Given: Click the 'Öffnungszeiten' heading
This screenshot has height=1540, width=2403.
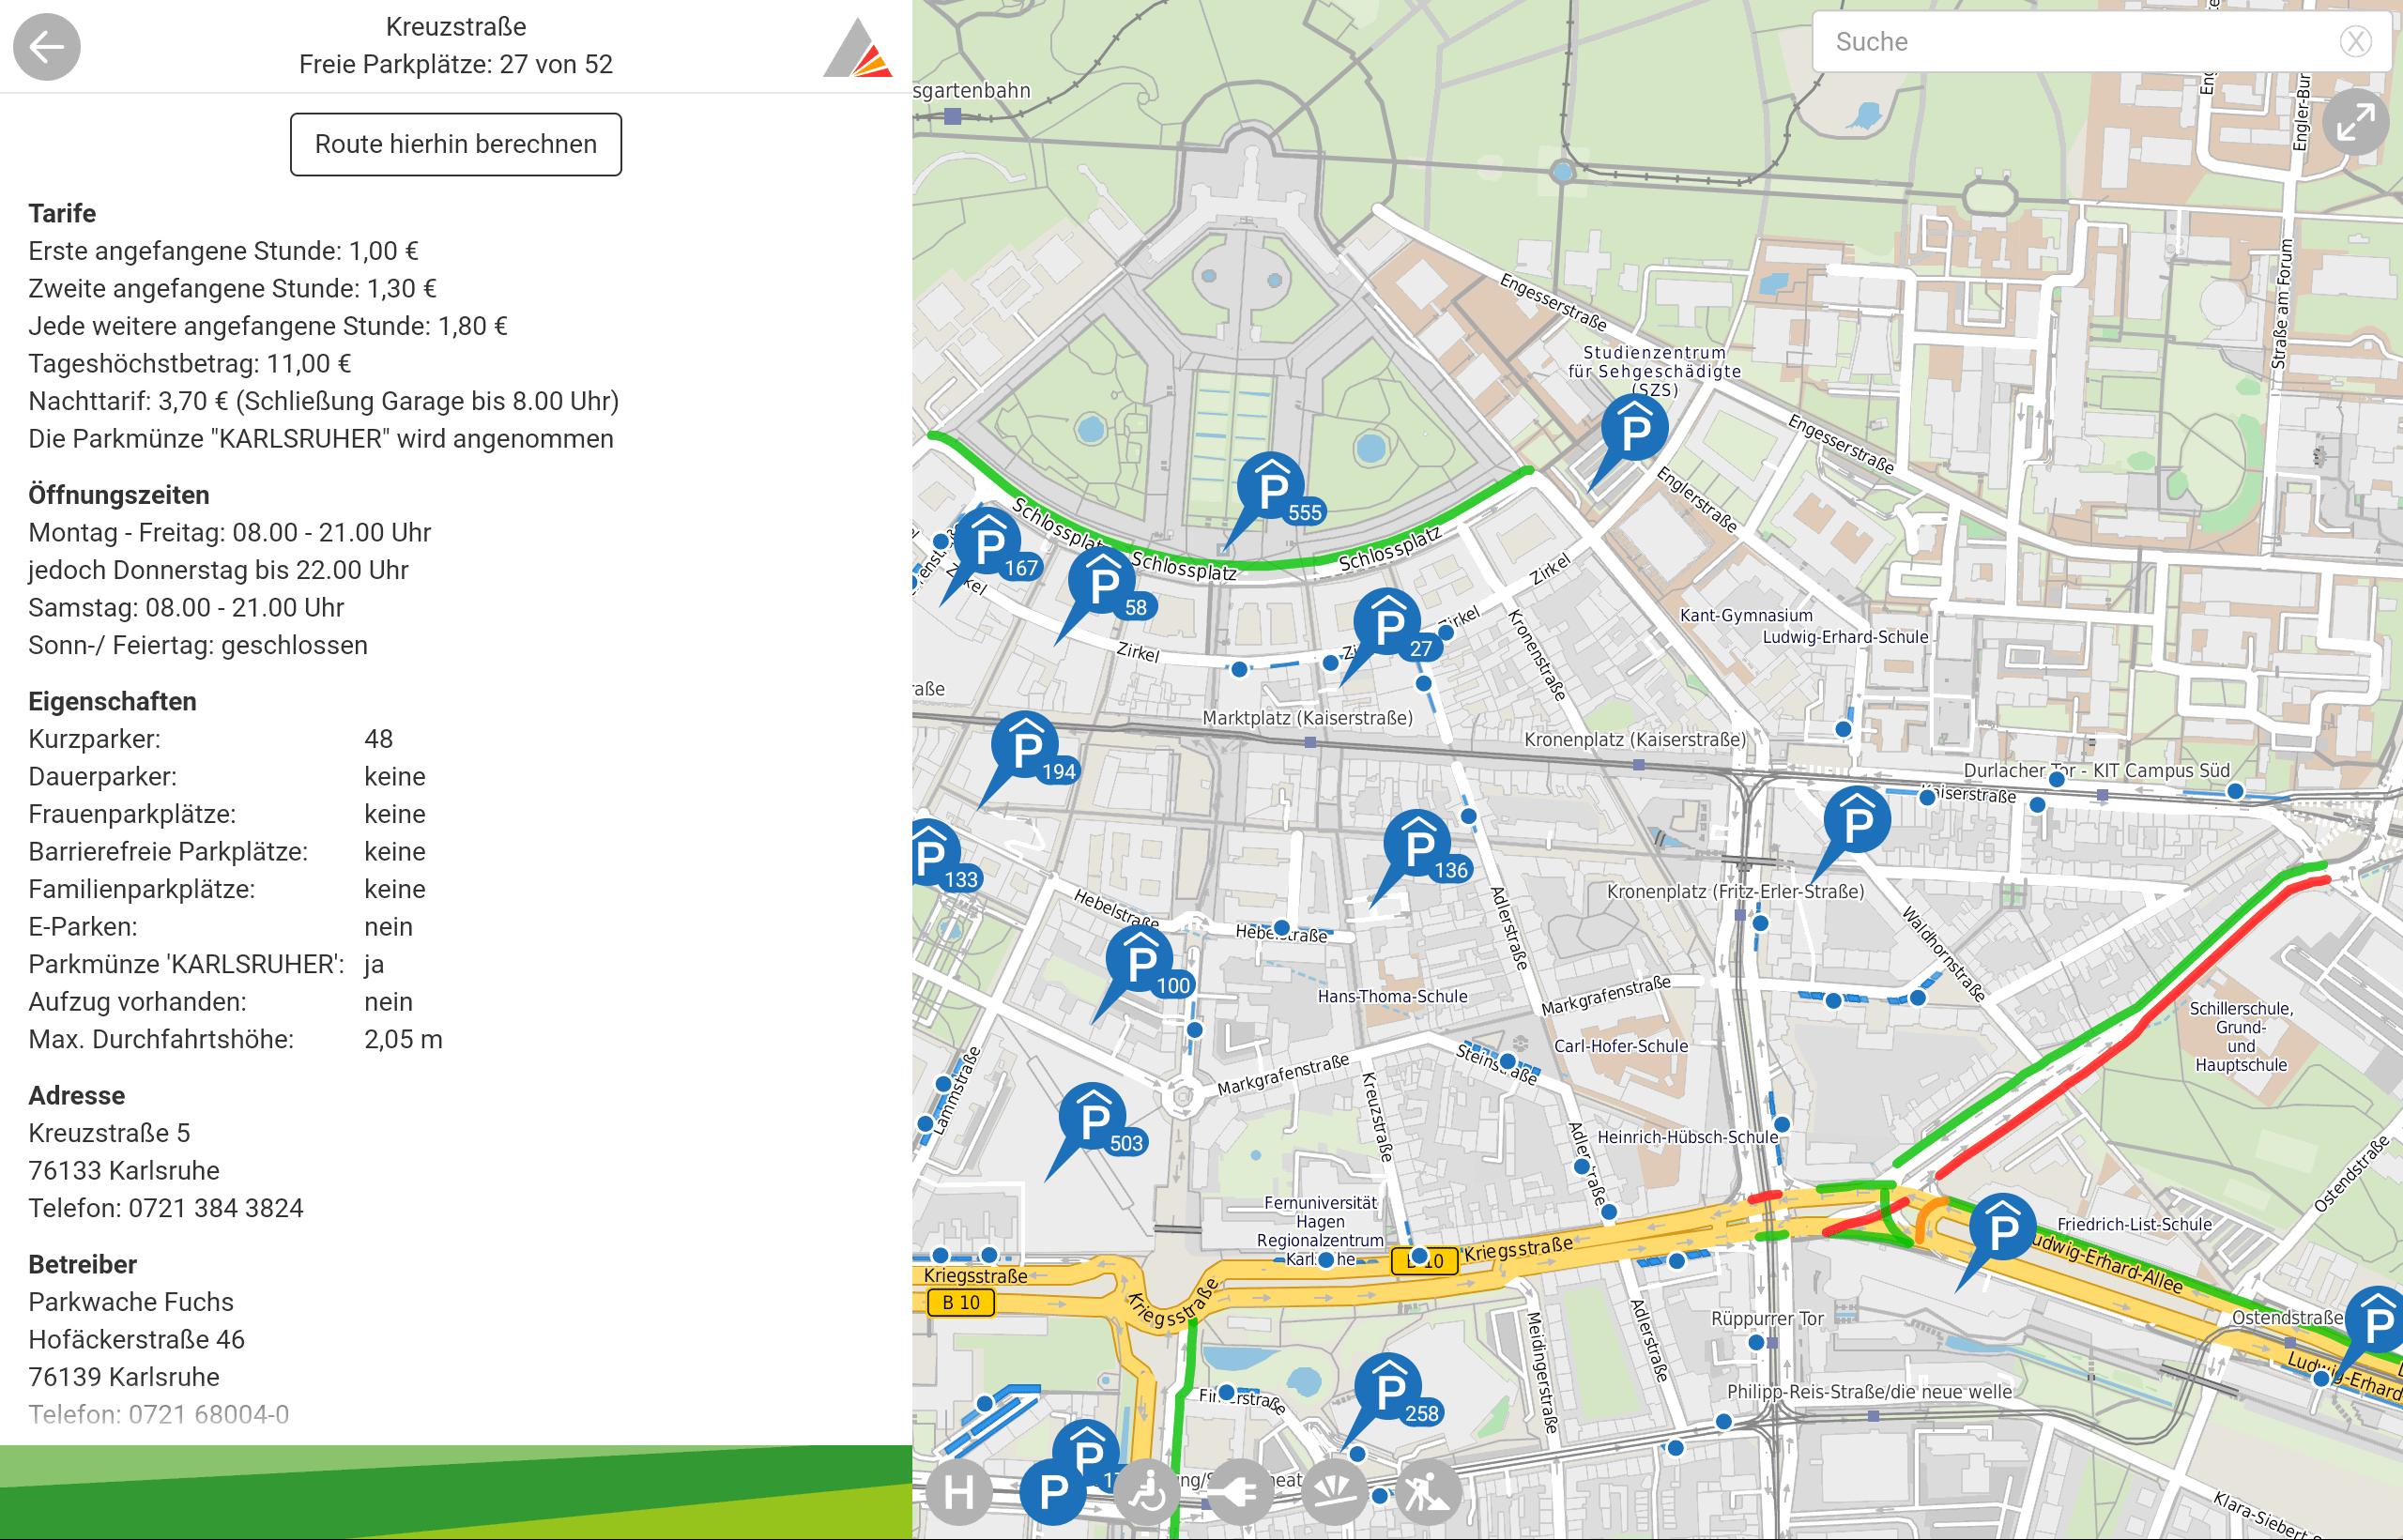Looking at the screenshot, I should coord(119,495).
